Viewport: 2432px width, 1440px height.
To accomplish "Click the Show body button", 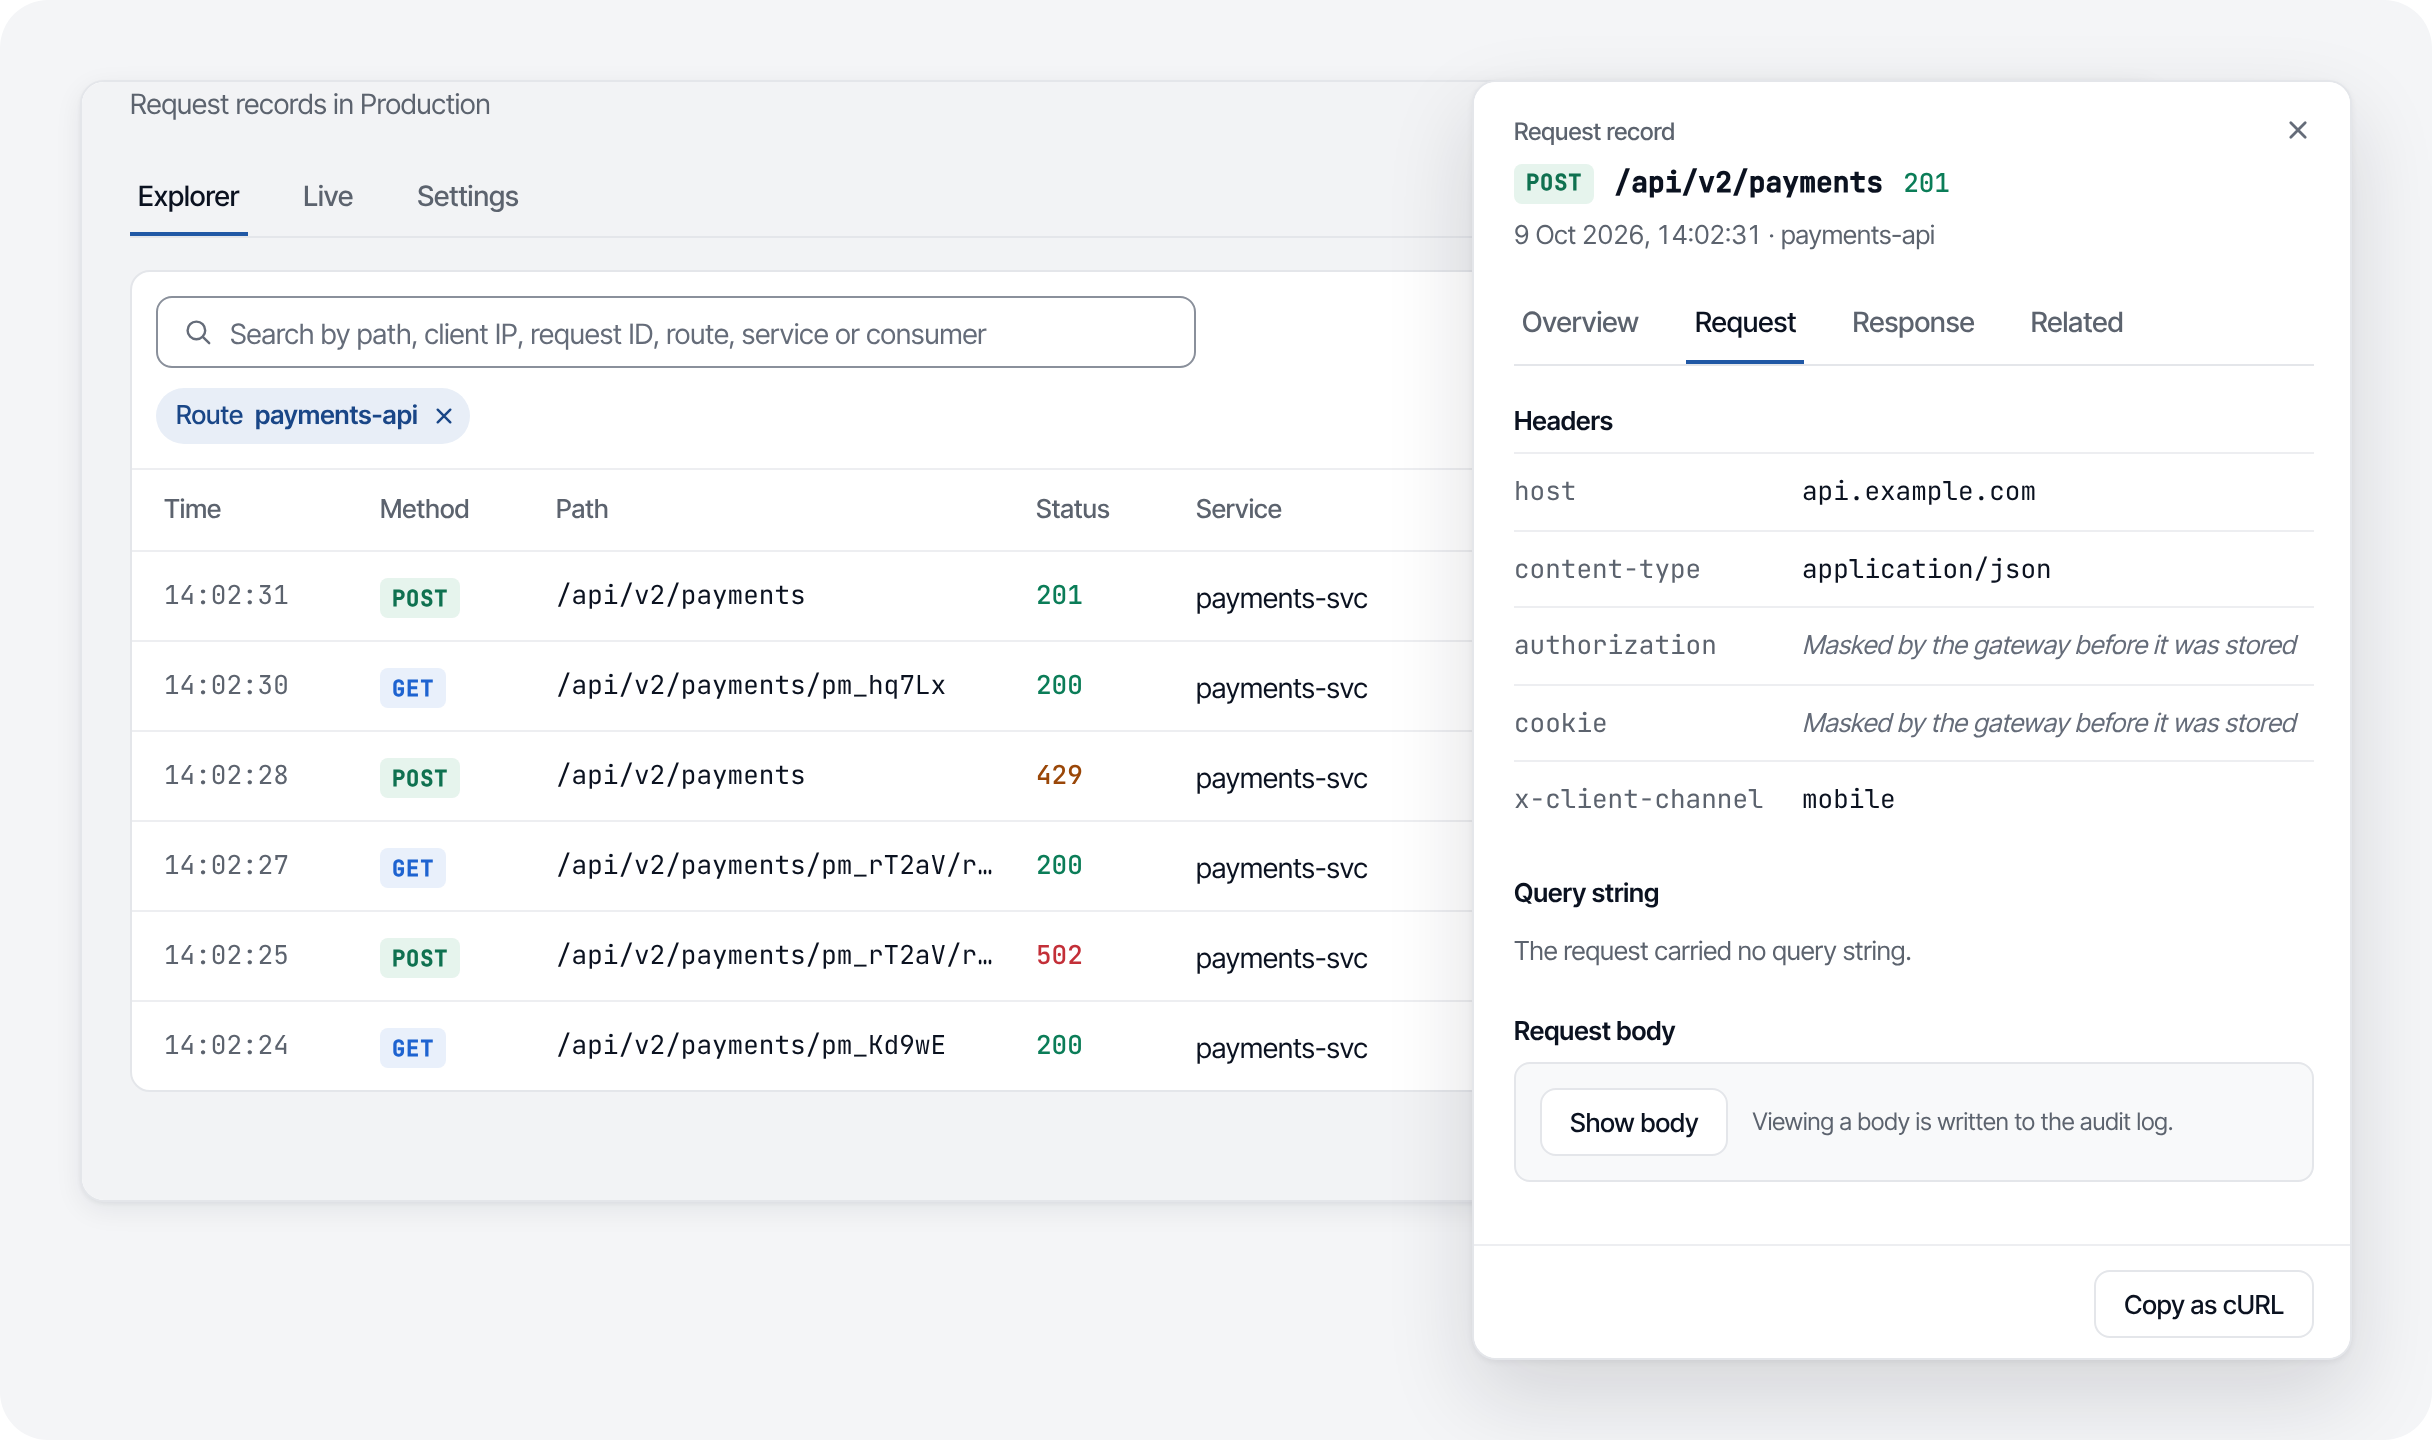I will coord(1633,1122).
